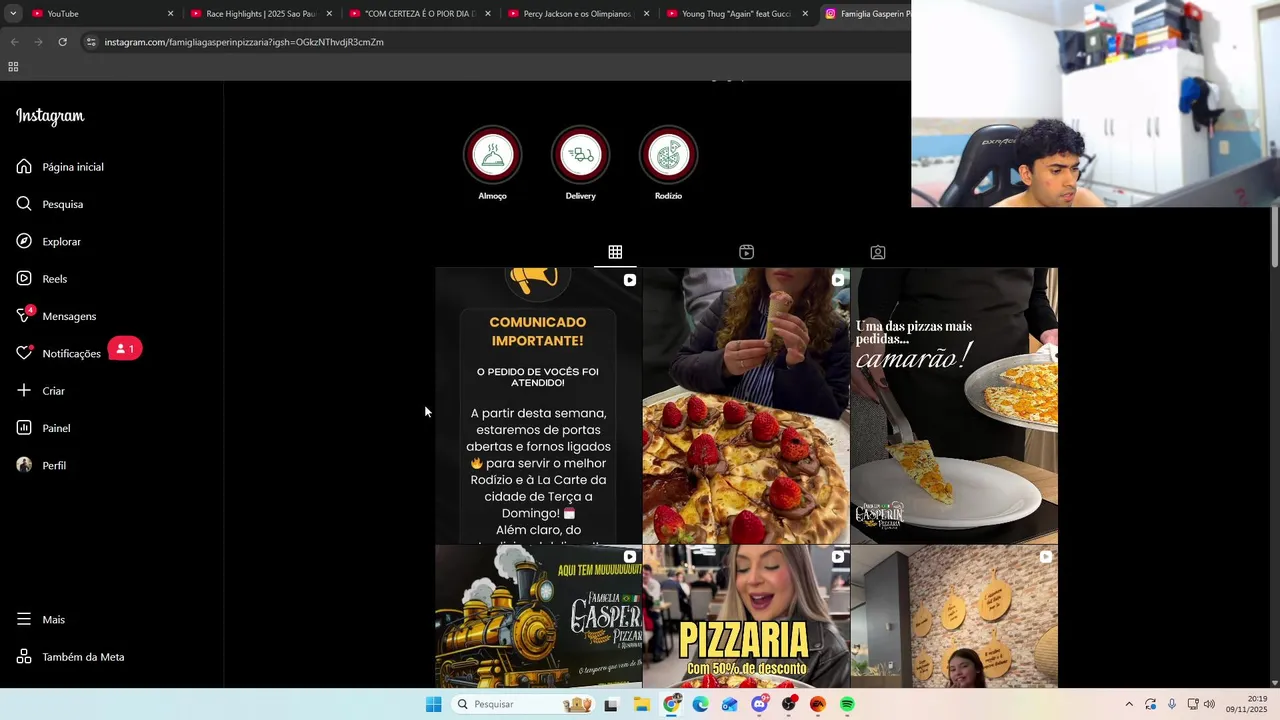This screenshot has width=1280, height=720.
Task: Open Mensagens in the sidebar
Action: tap(57, 316)
